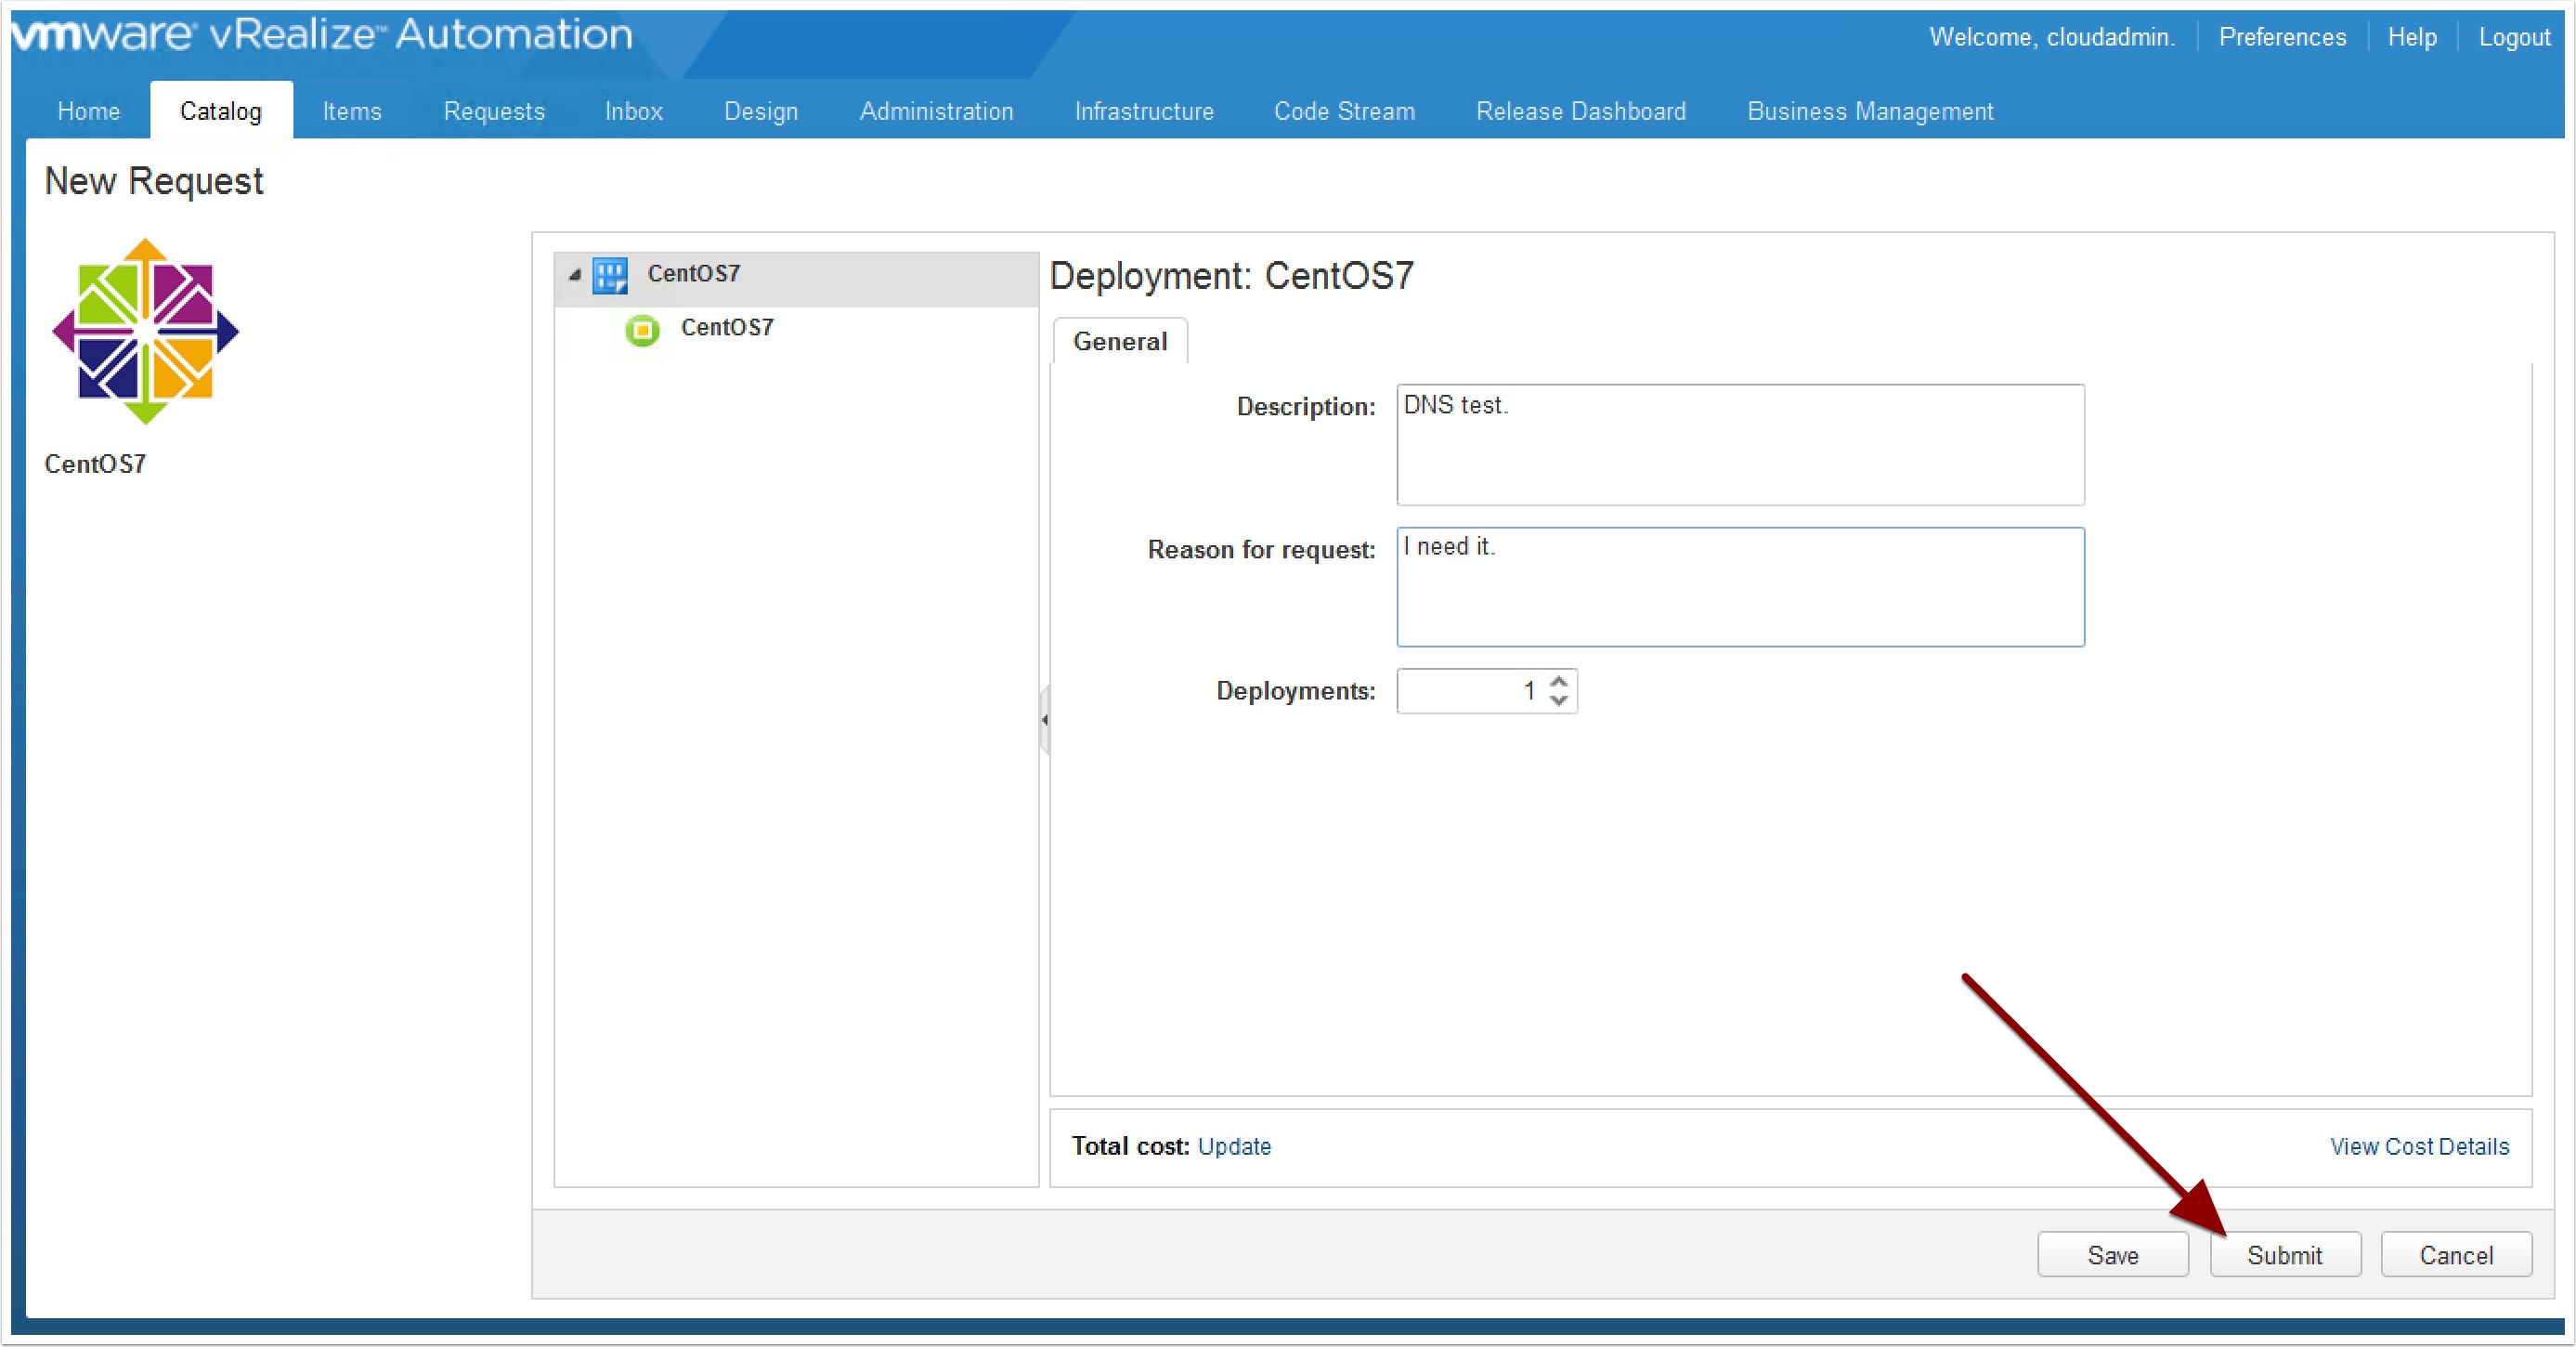Click the 'New Request' page heading
2576x1347 pixels.
click(154, 181)
